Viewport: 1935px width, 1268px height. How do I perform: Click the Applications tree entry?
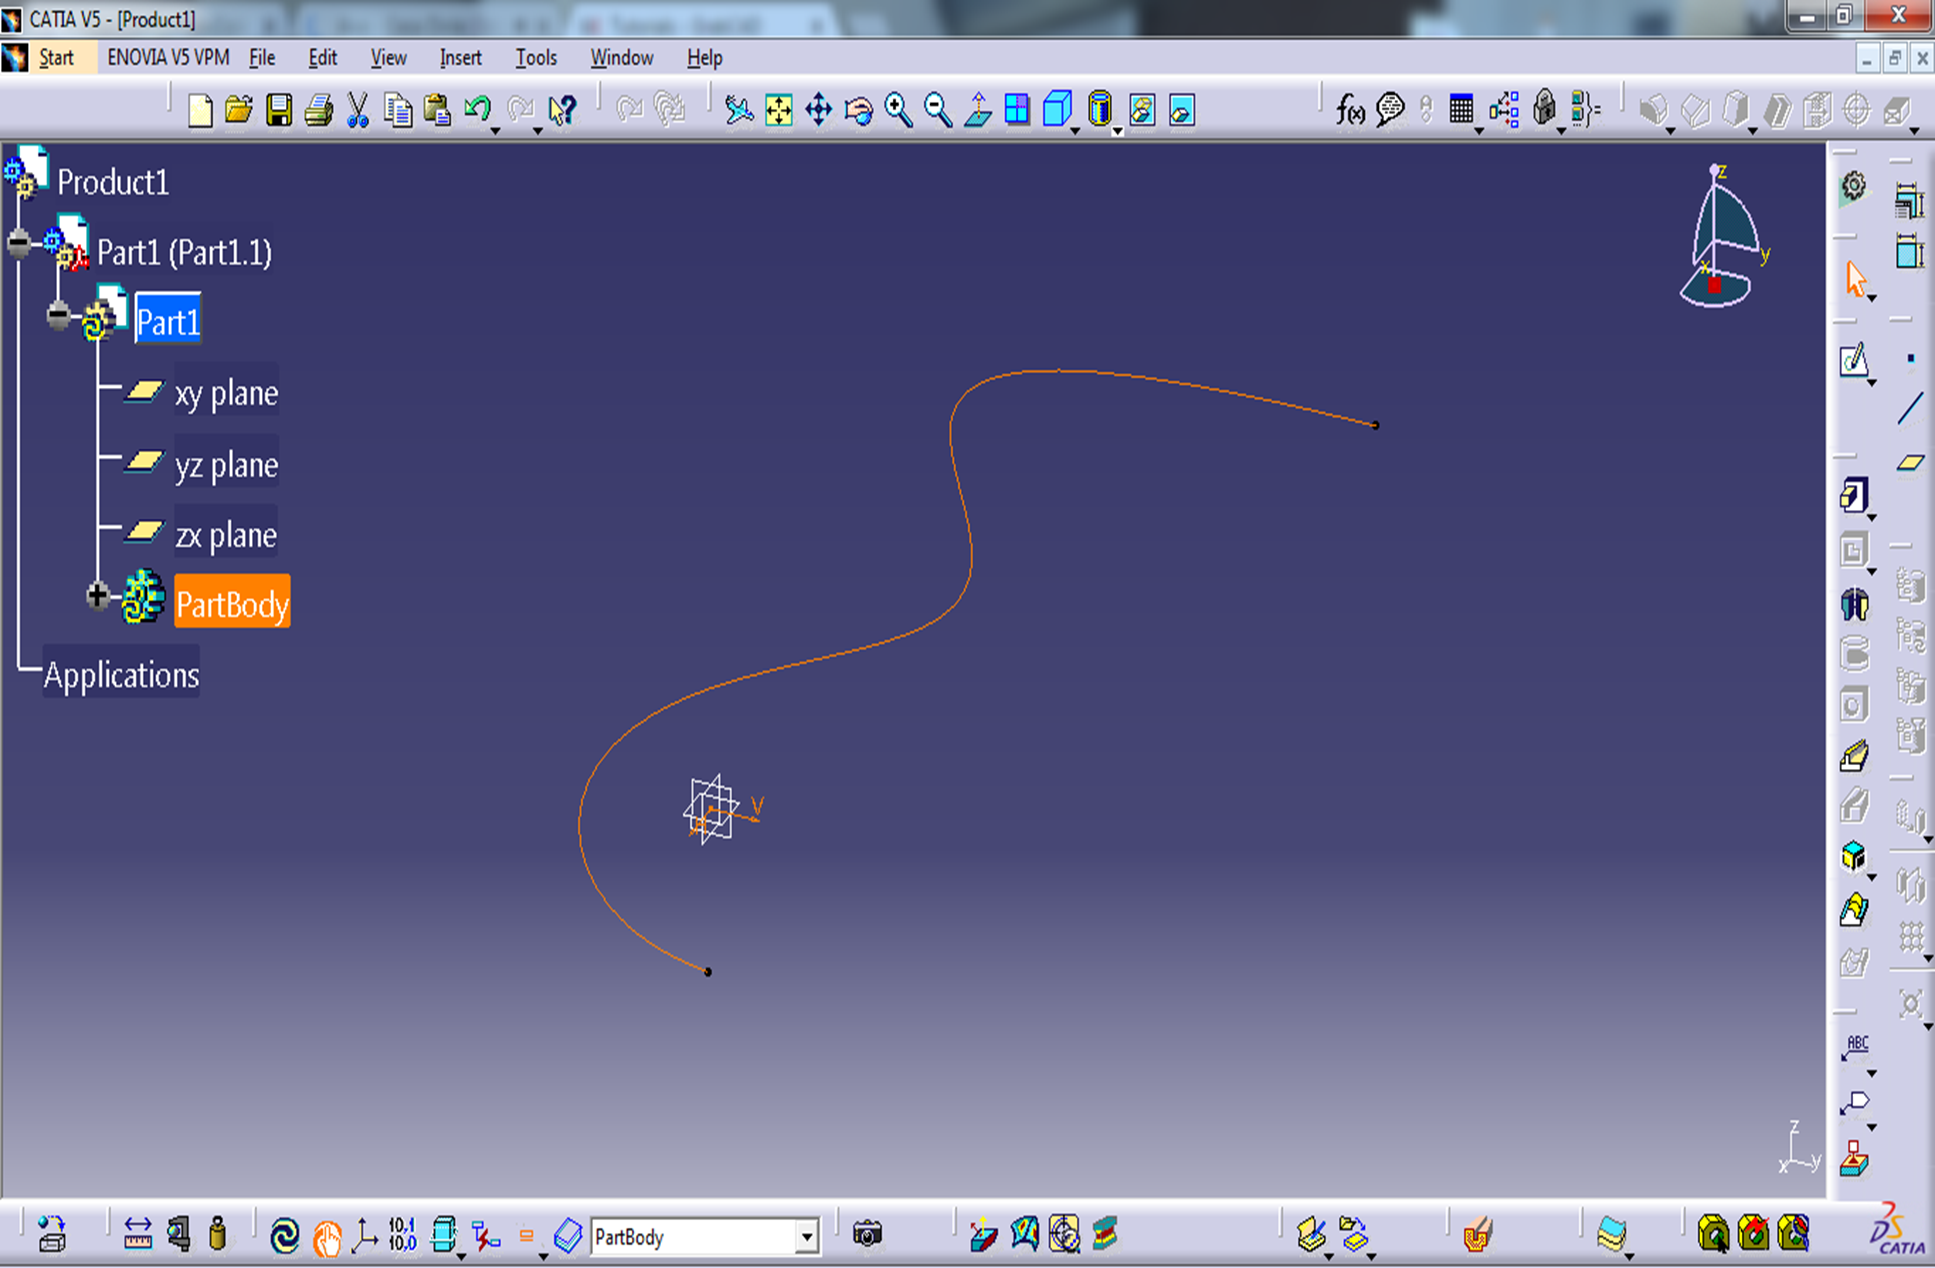[x=121, y=676]
